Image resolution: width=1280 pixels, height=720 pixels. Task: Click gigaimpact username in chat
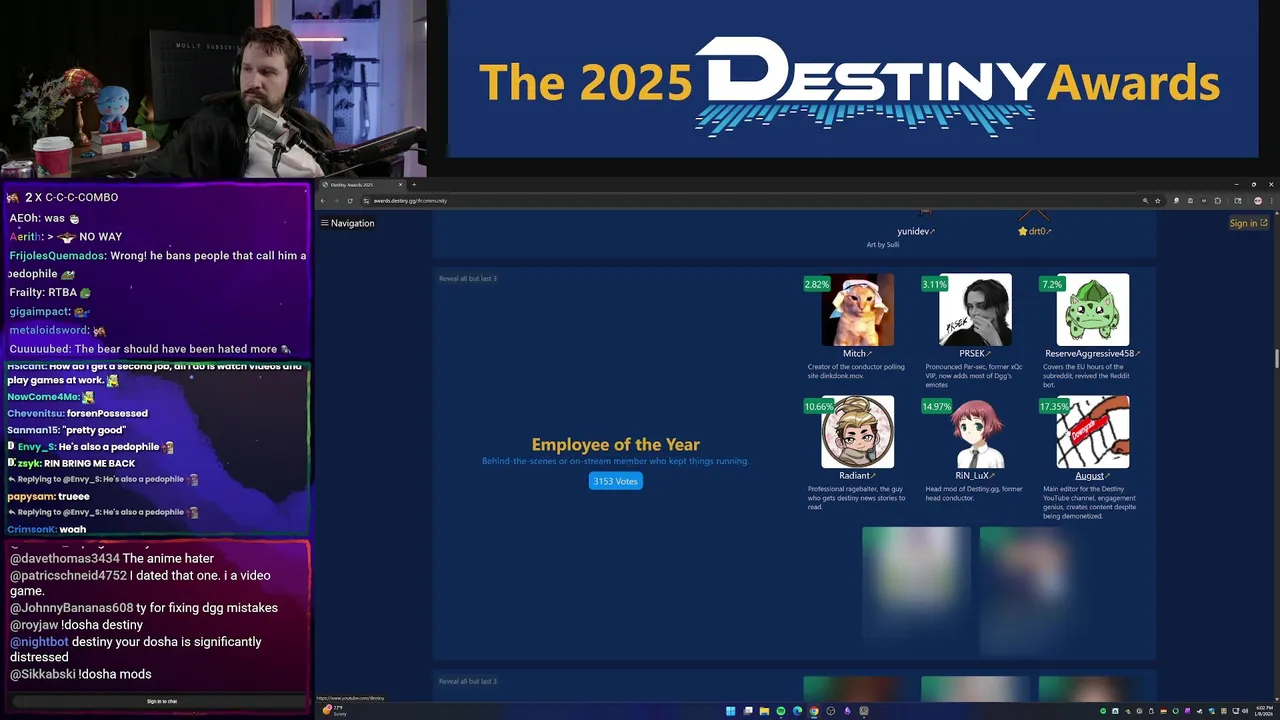[39, 312]
